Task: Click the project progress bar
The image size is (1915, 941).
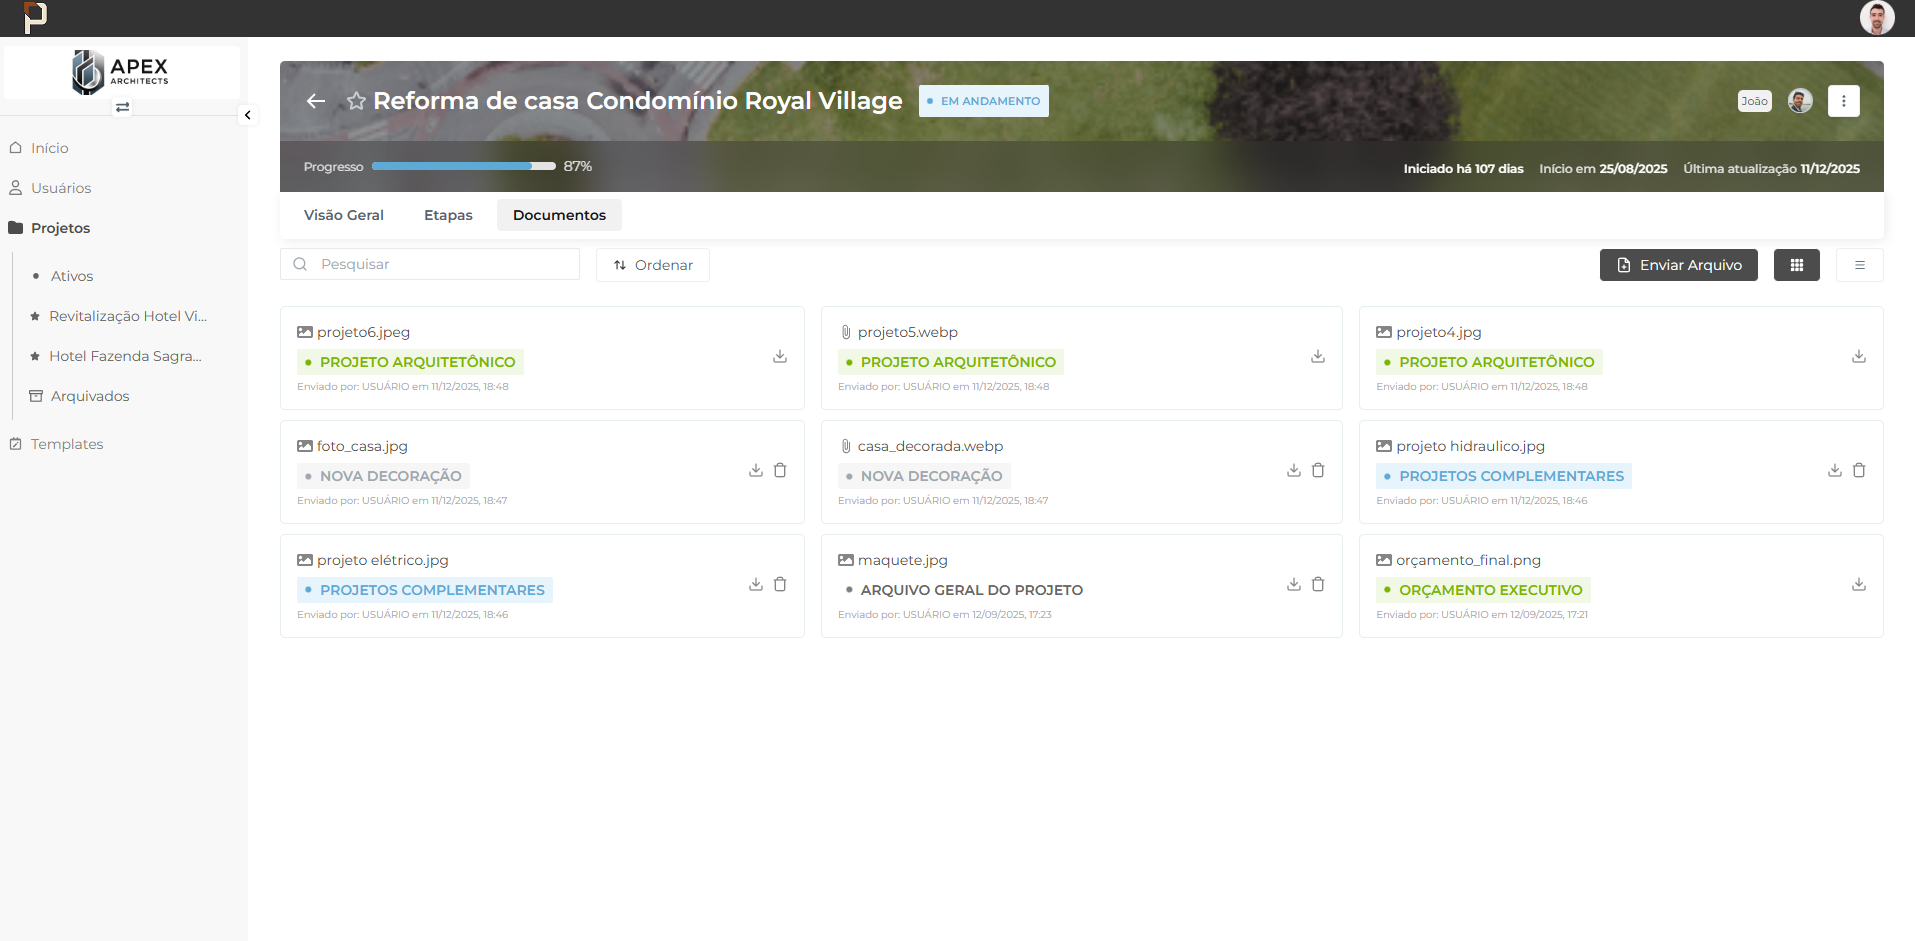Action: (463, 167)
